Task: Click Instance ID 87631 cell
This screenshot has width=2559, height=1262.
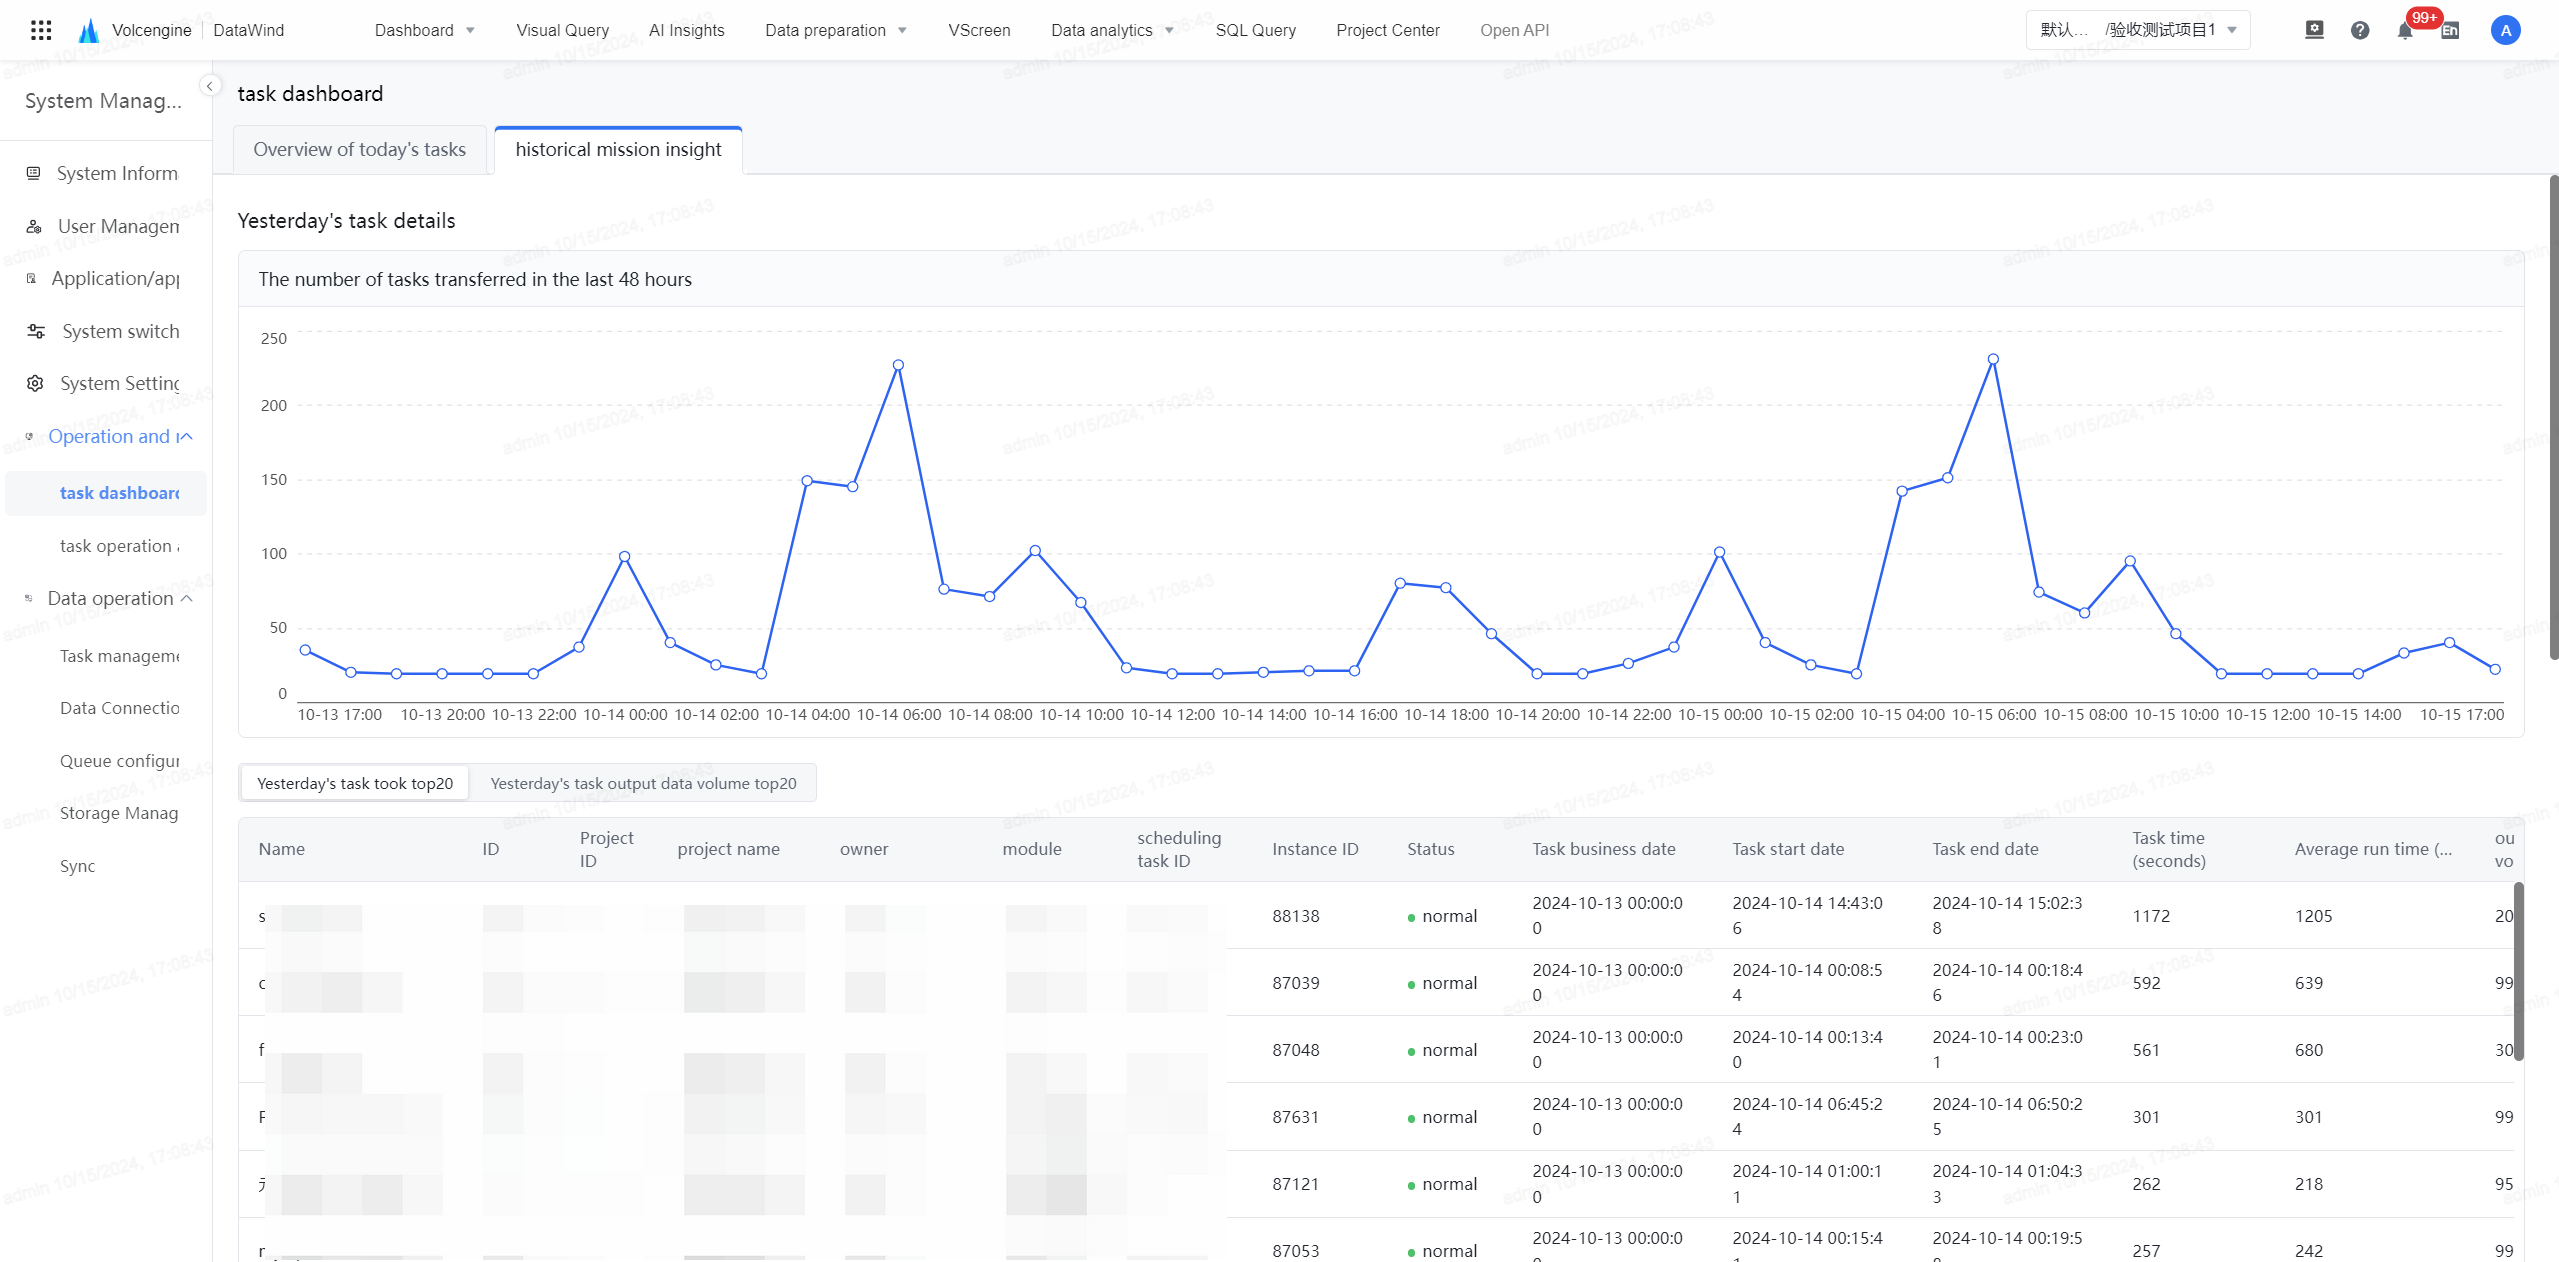Action: coord(1296,1117)
